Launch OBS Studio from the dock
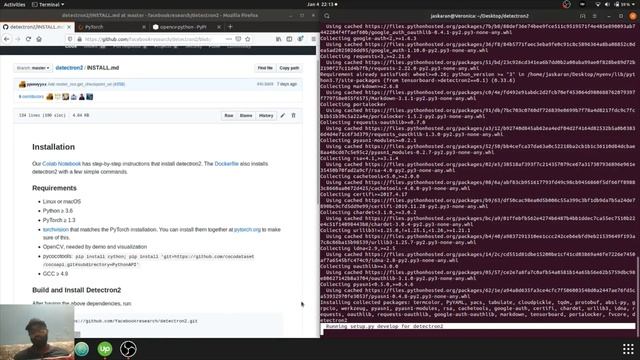Viewport: 640px width, 360px height. pyautogui.click(x=128, y=349)
